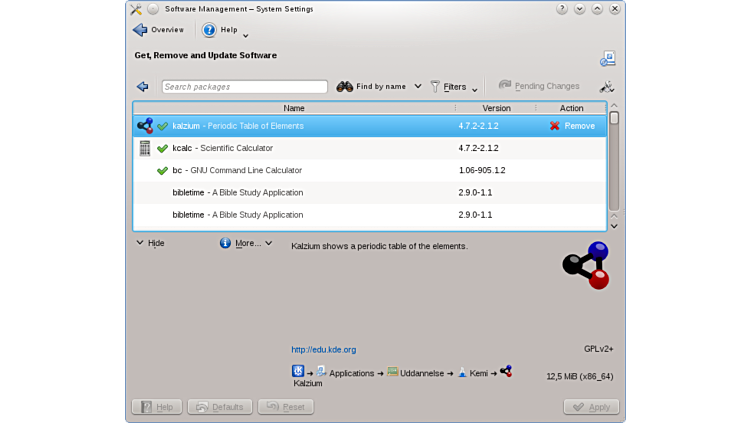Click the software sources icon at top right

[x=607, y=59]
